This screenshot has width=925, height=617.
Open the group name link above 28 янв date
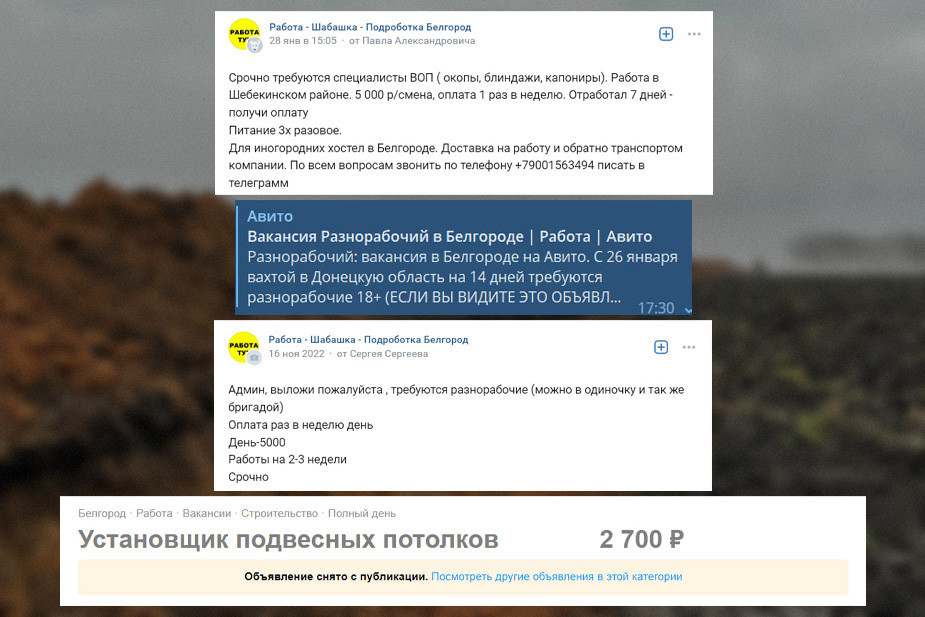(370, 27)
